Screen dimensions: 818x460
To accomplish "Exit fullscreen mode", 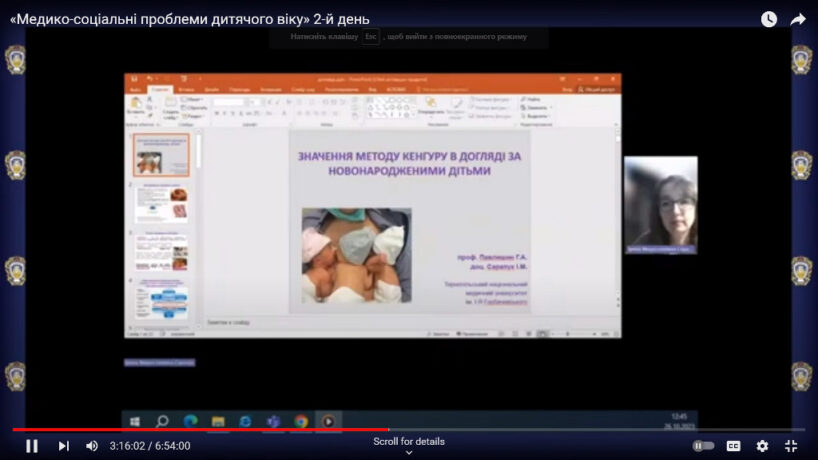I will pos(791,446).
